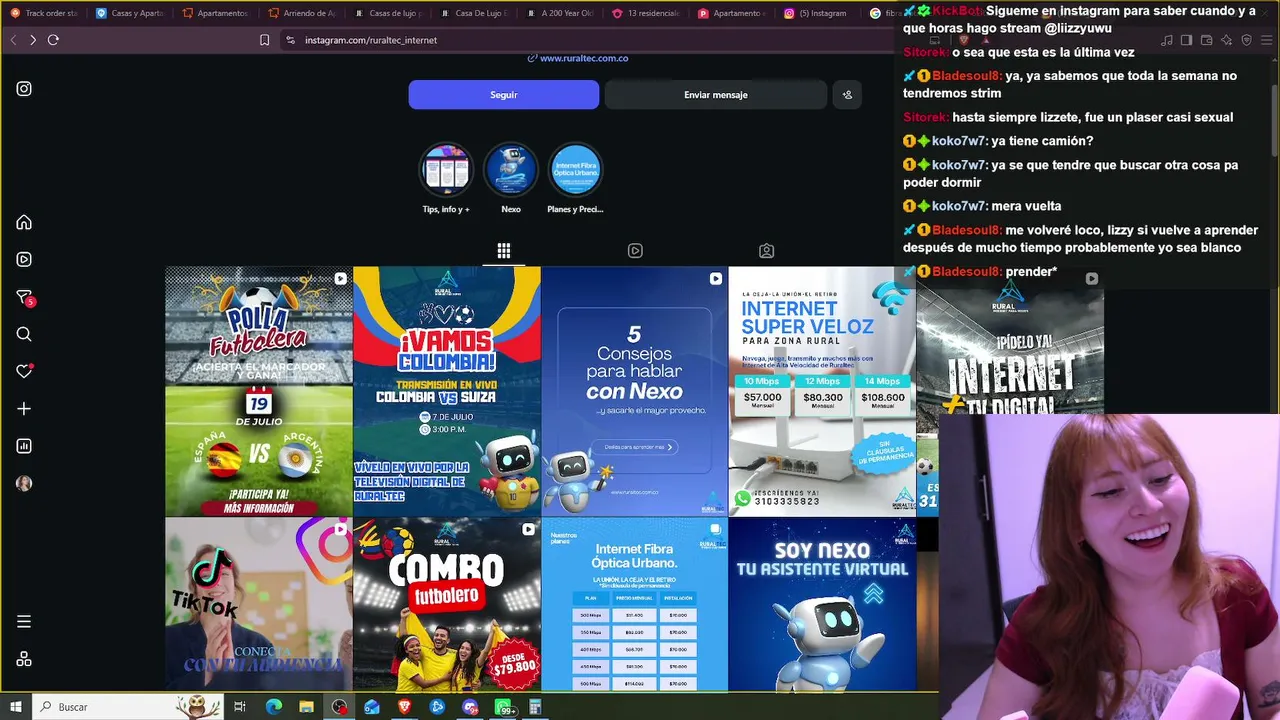Open the www.ruraltec.com.co profile link
The image size is (1280, 720).
coord(578,58)
